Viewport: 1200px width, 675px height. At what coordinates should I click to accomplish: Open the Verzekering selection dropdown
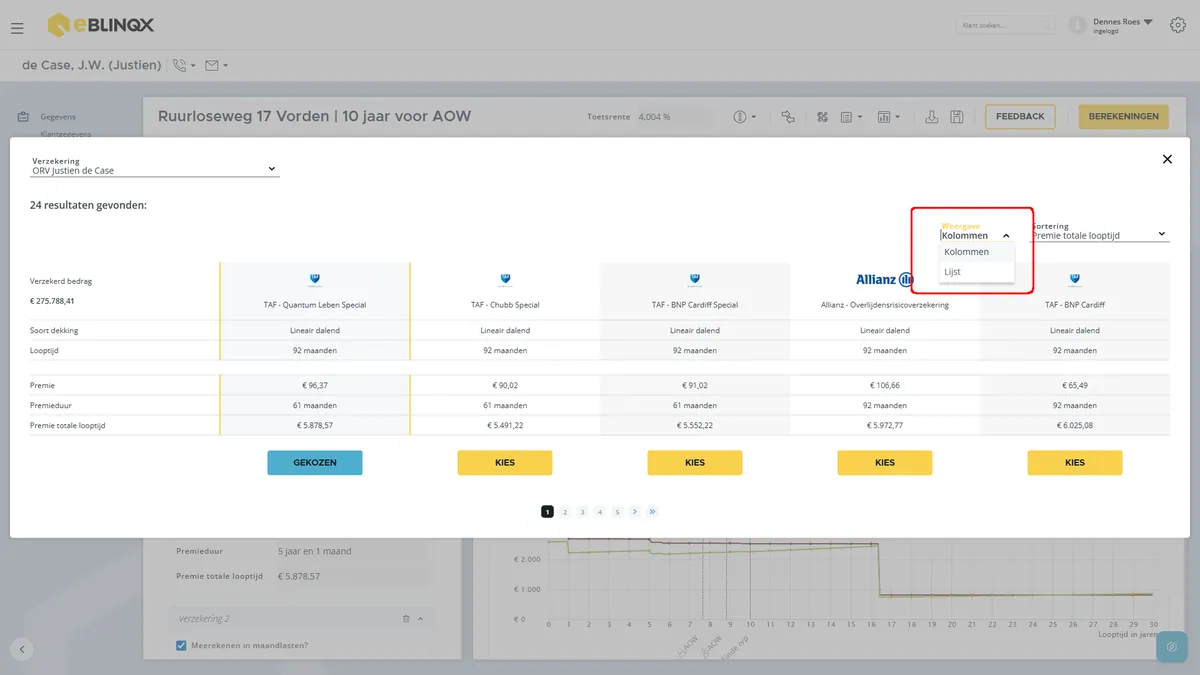tap(155, 170)
